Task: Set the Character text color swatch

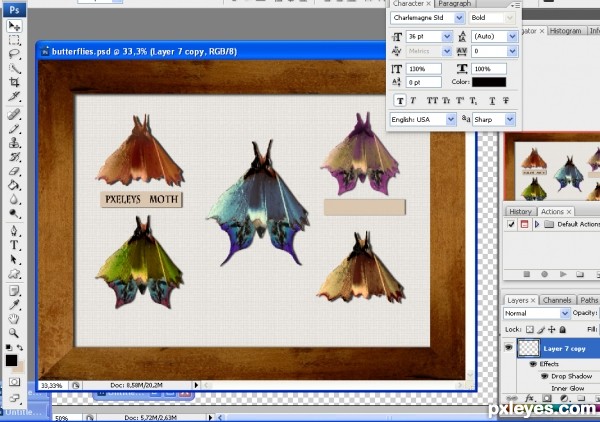Action: (489, 82)
